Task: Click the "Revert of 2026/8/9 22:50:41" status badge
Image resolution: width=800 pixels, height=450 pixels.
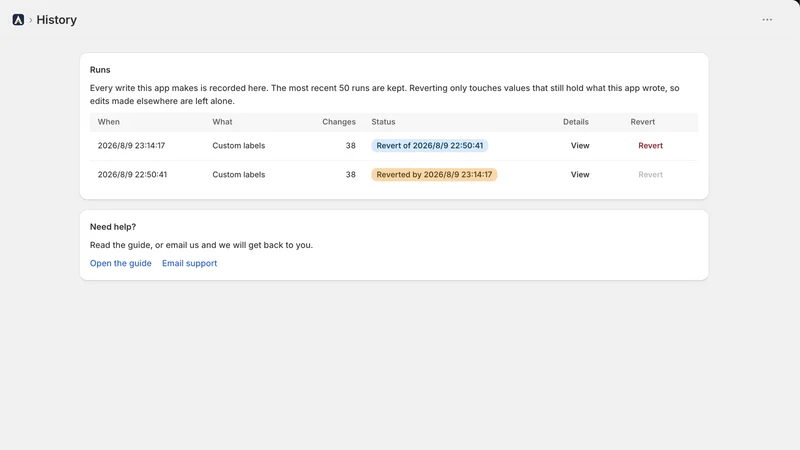Action: [x=430, y=145]
